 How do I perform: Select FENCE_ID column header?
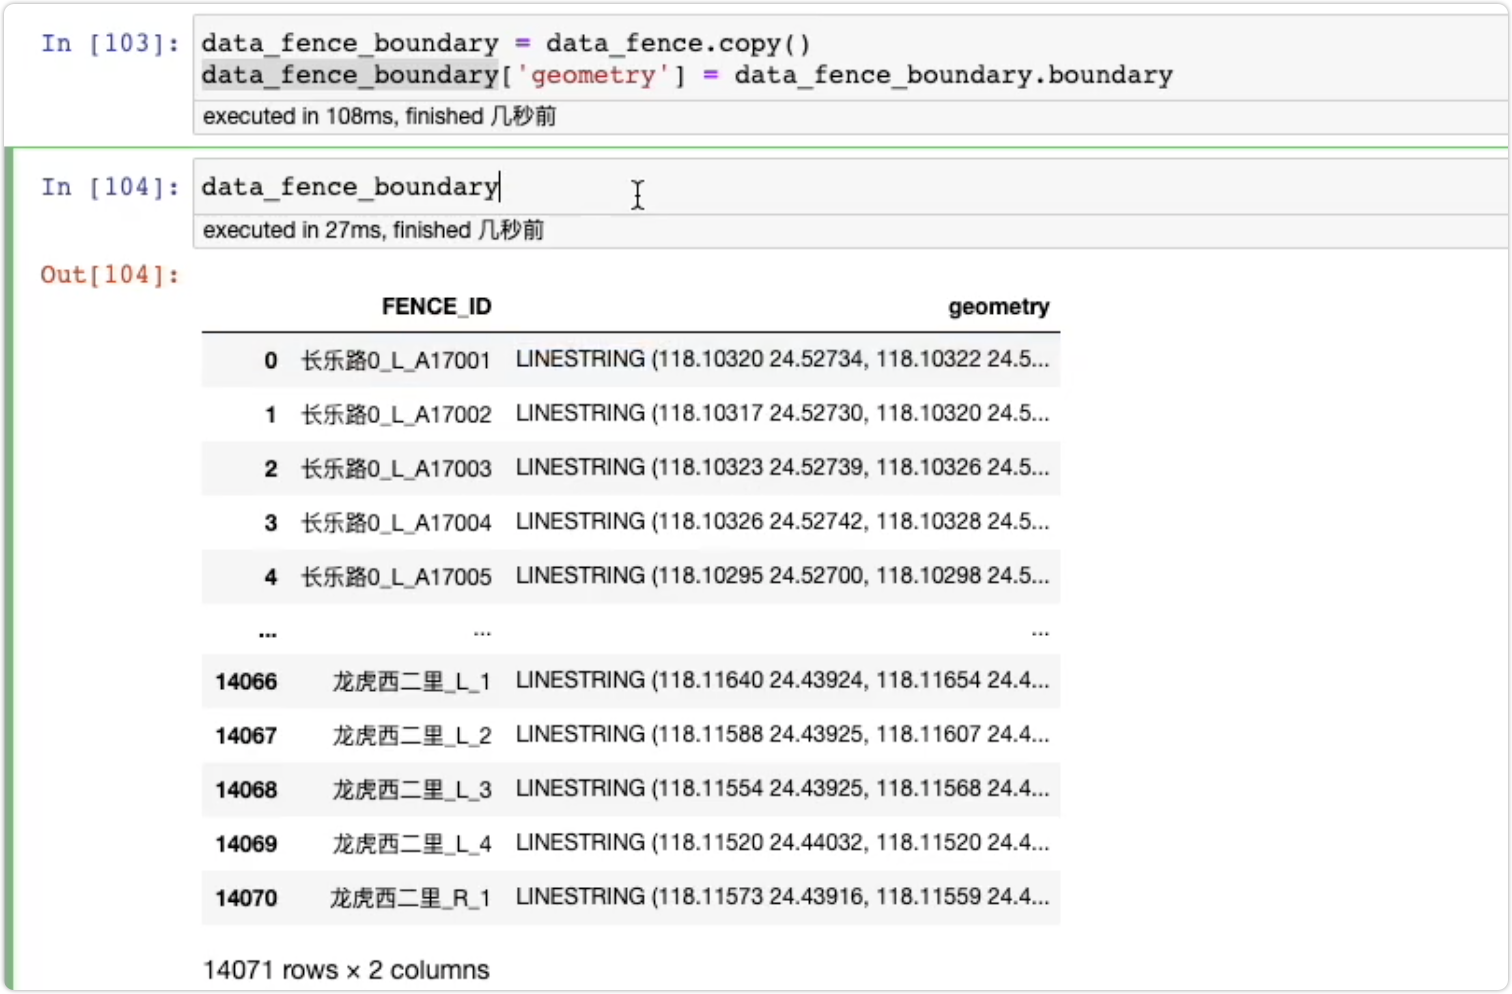(436, 307)
